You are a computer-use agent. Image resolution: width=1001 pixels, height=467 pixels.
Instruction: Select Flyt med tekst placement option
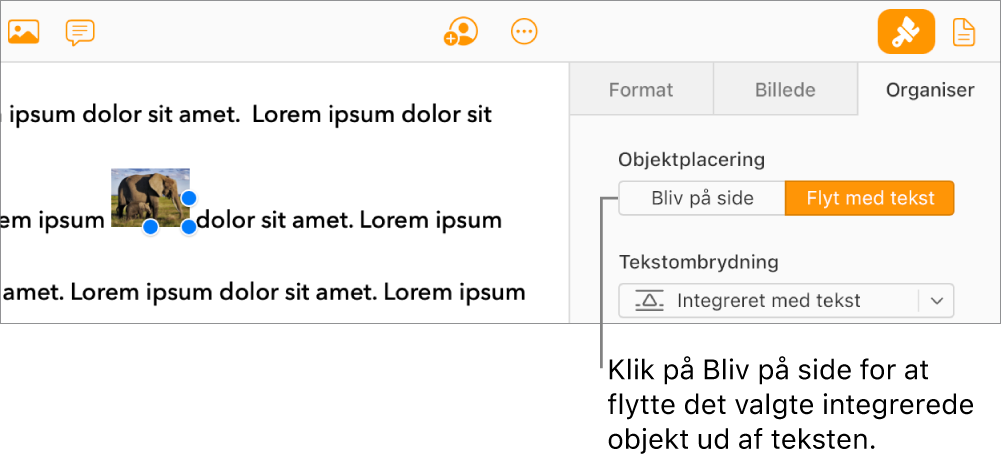870,198
